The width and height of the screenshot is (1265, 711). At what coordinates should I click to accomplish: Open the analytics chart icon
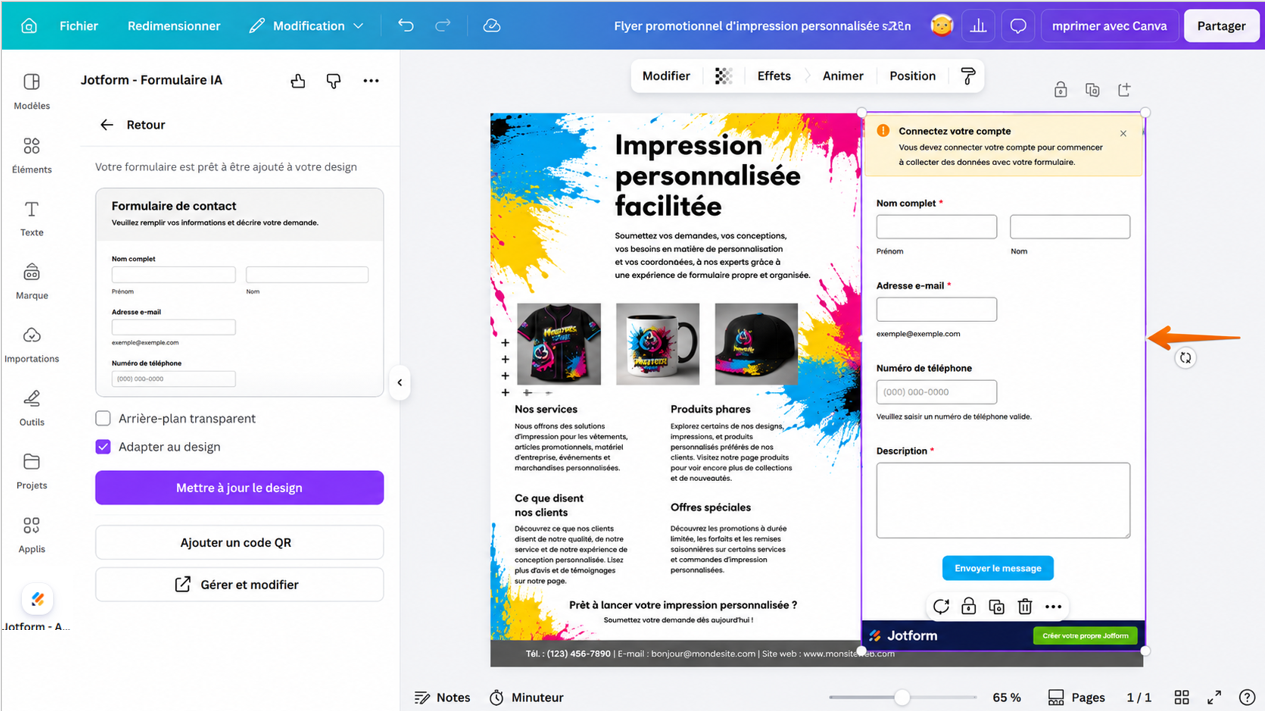(978, 26)
